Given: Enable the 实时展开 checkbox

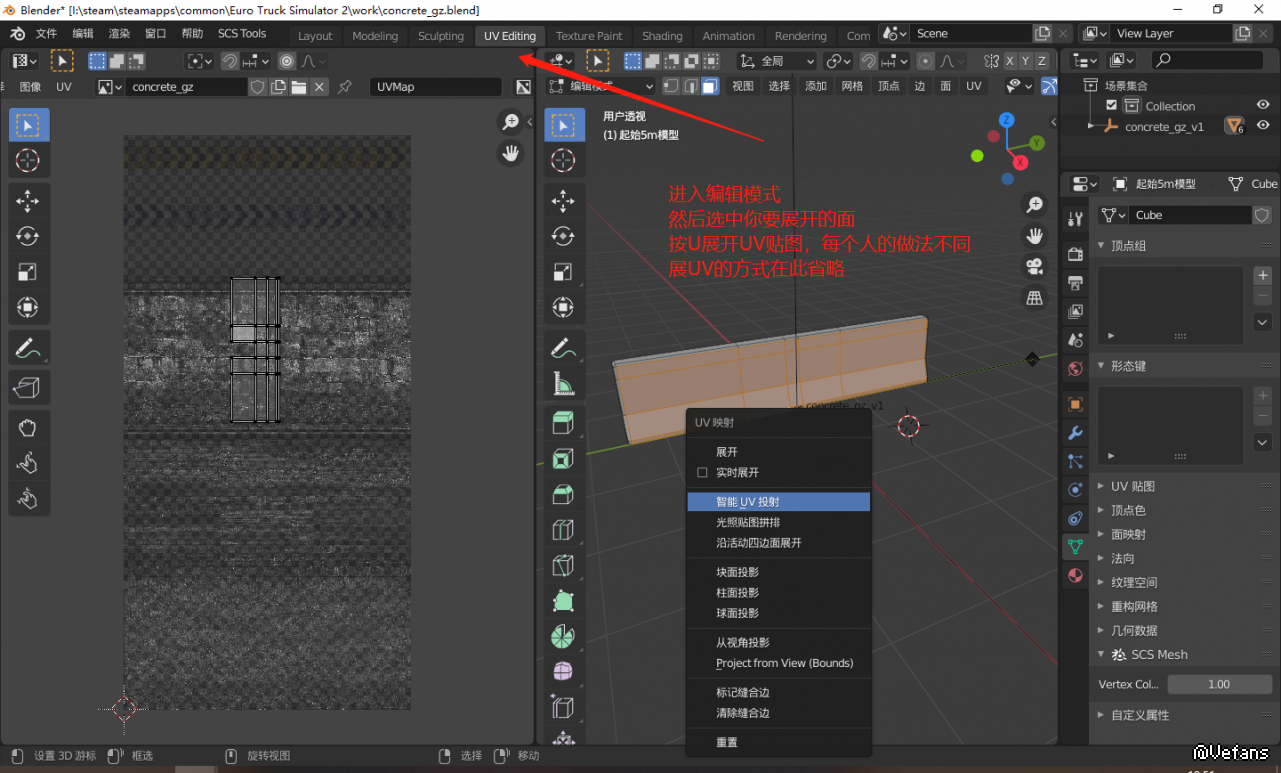Looking at the screenshot, I should point(702,472).
